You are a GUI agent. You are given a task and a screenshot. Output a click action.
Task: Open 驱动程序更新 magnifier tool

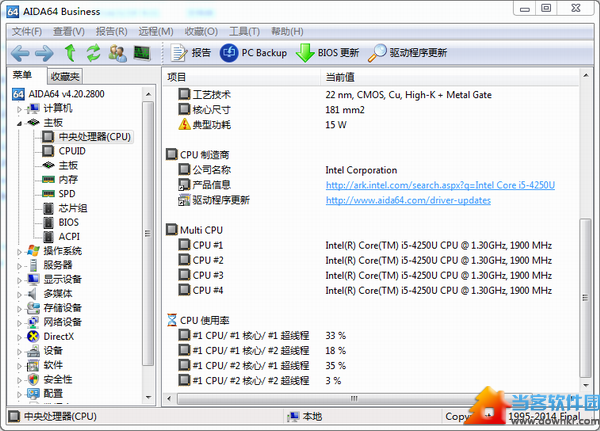(407, 53)
